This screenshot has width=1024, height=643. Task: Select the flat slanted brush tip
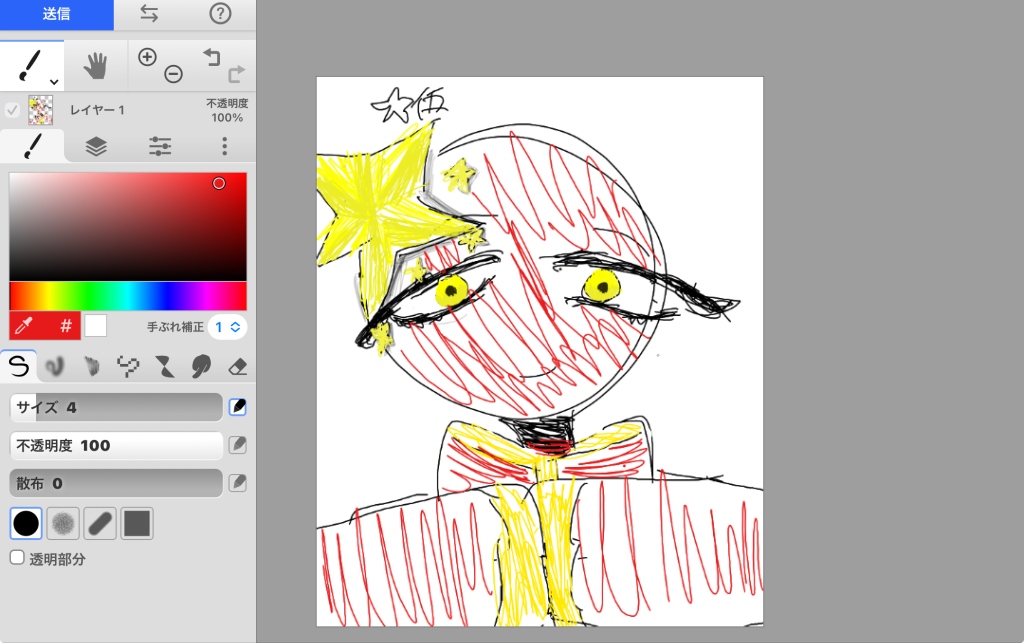coord(100,524)
